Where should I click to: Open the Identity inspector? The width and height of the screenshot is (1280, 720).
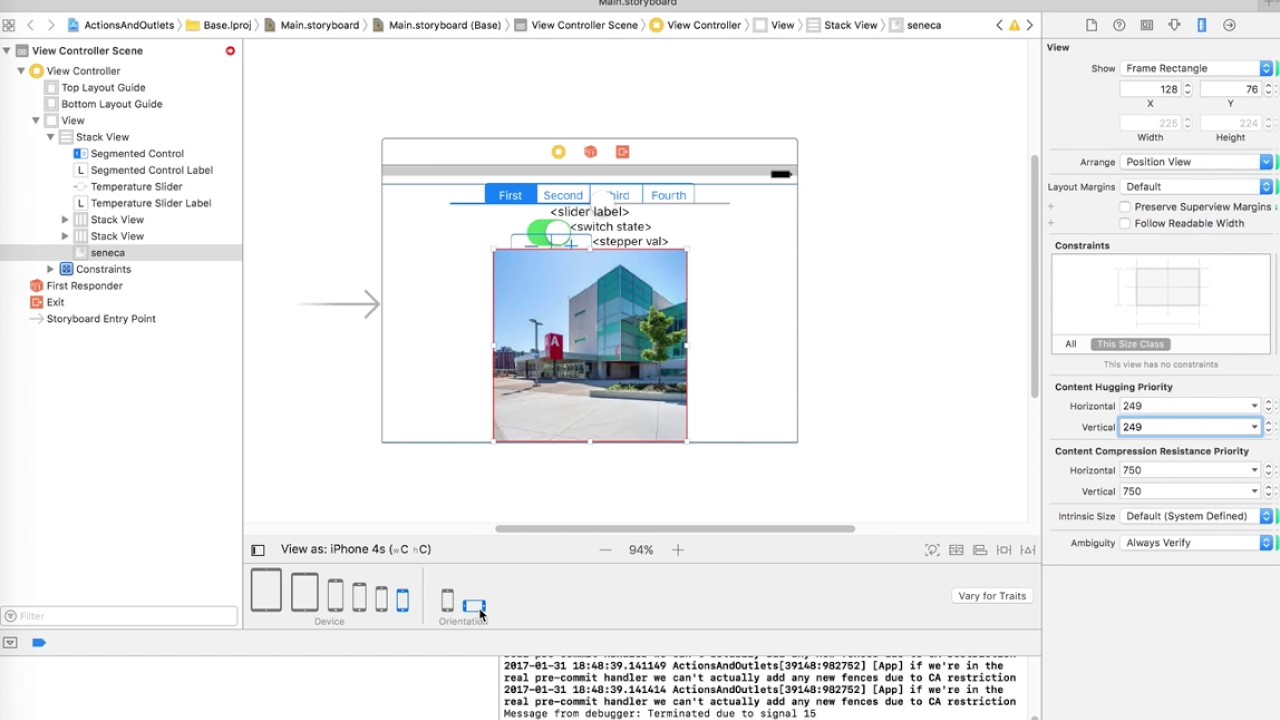coord(1147,25)
